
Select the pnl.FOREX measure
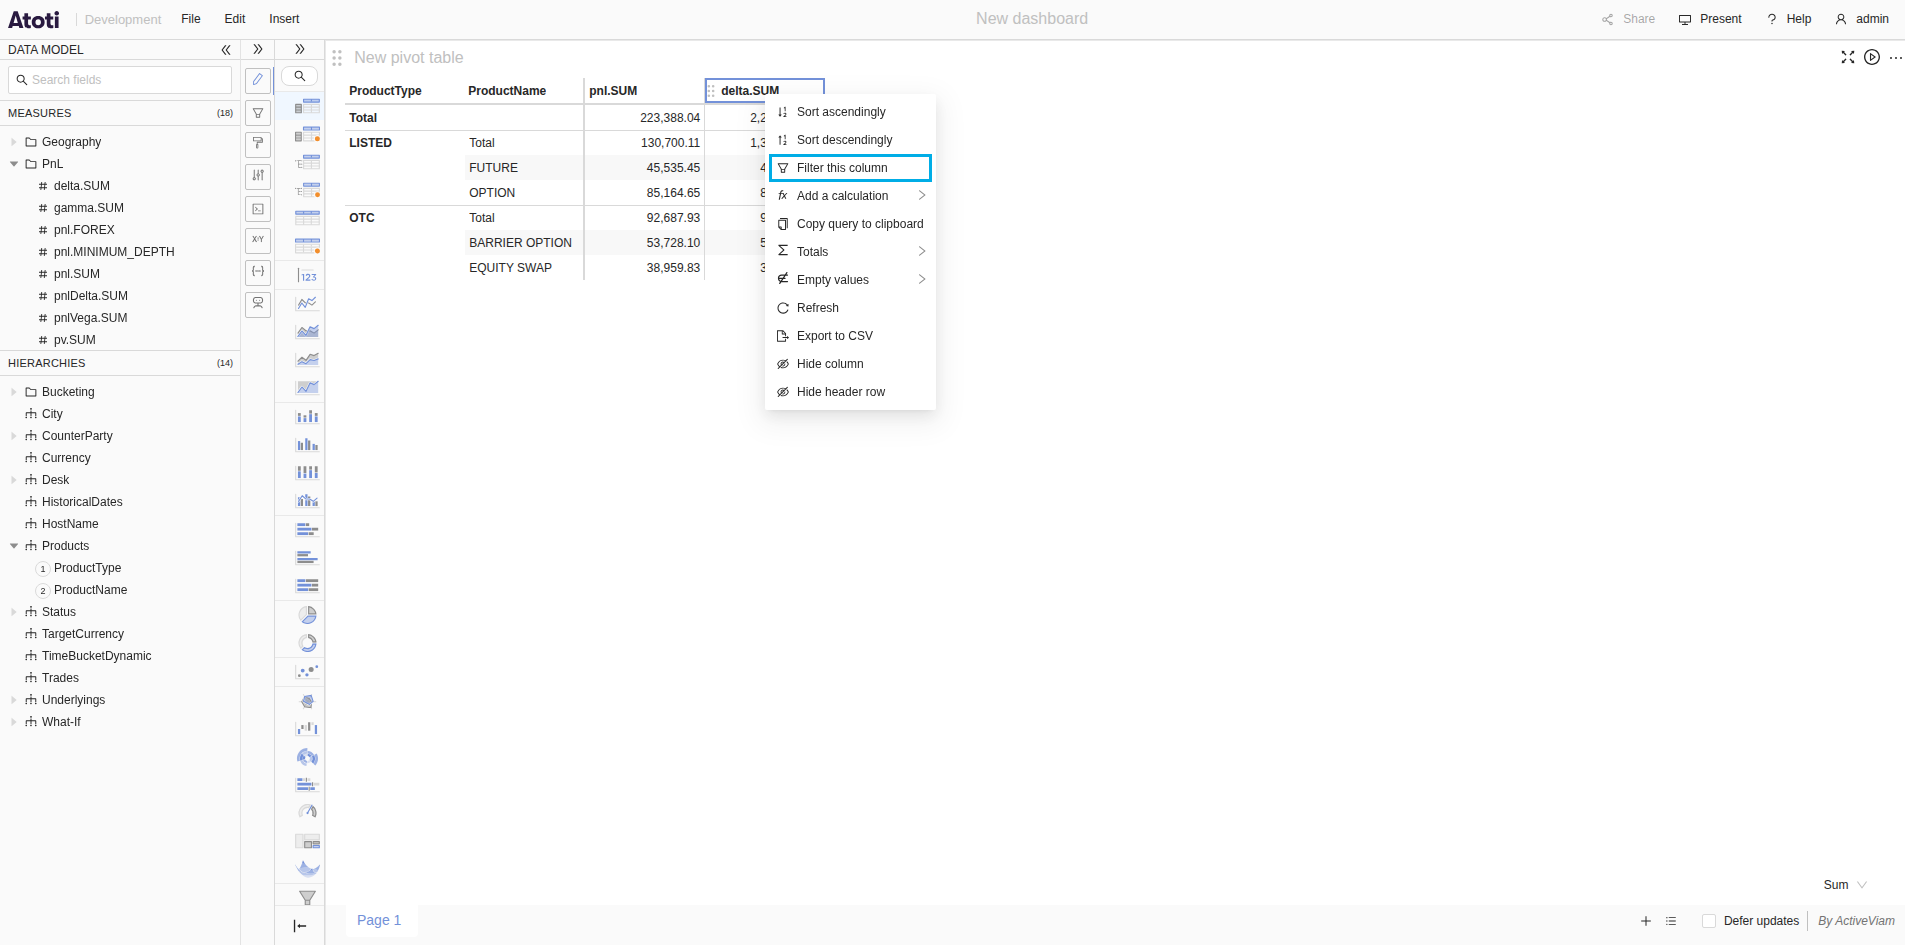(x=84, y=230)
